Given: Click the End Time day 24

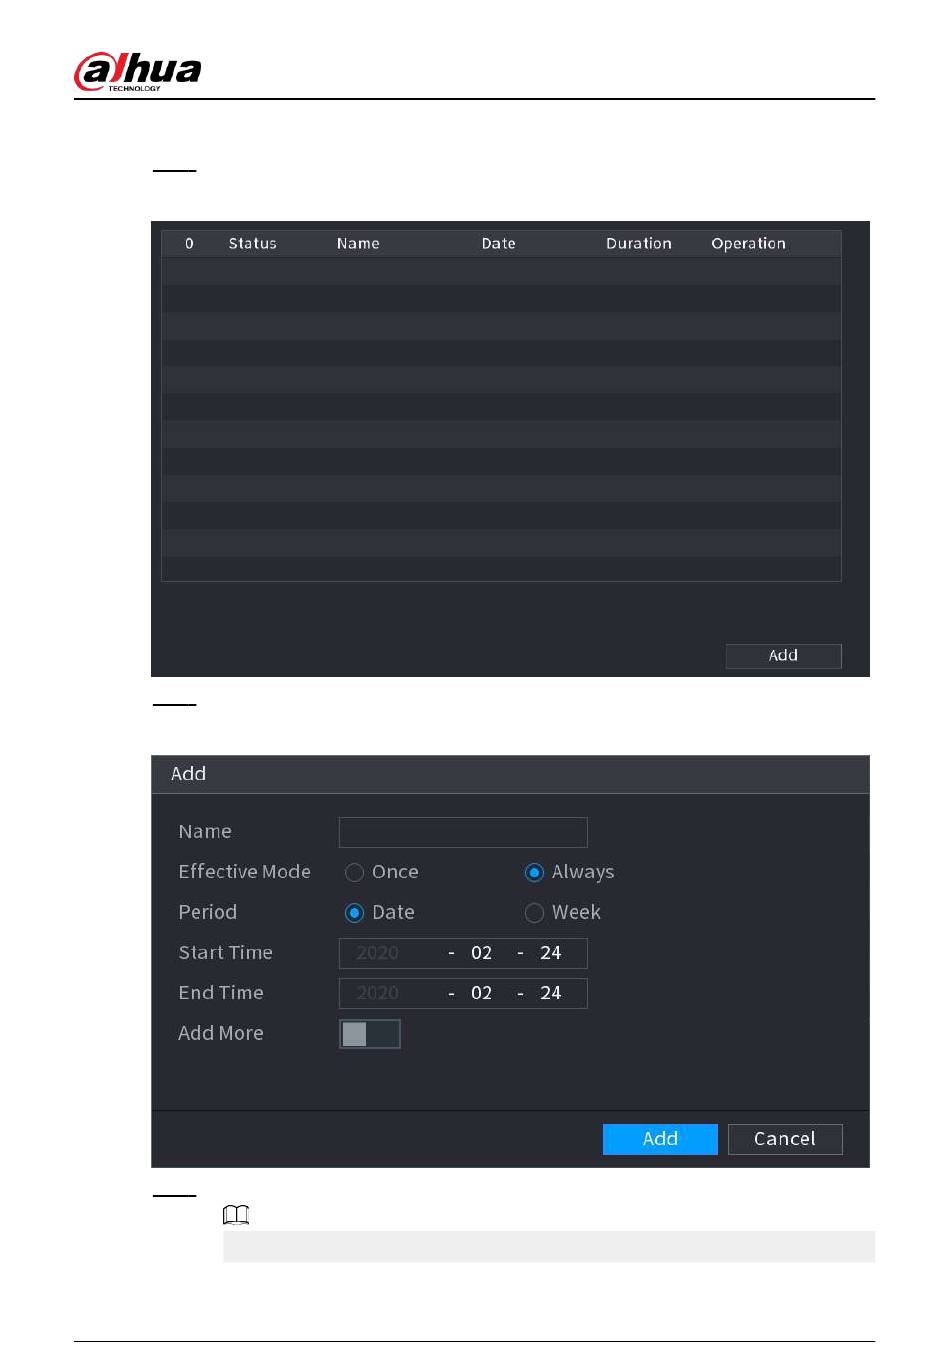Looking at the screenshot, I should point(550,993).
